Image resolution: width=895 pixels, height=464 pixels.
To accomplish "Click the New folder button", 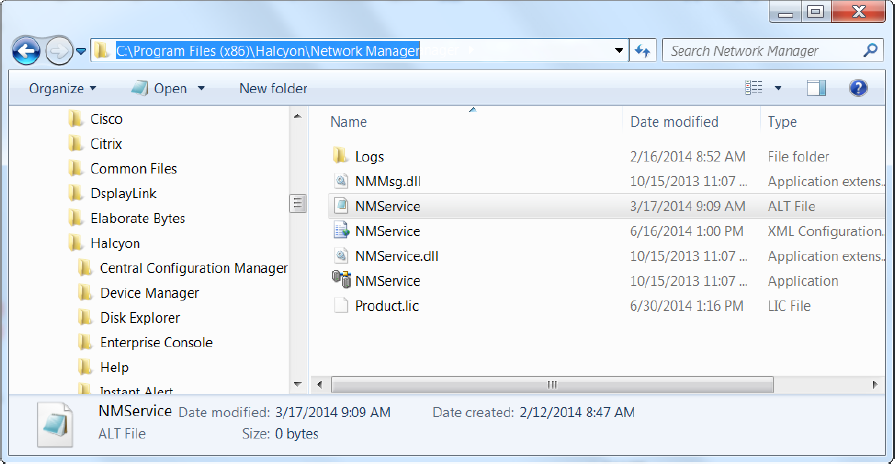I will click(x=273, y=88).
